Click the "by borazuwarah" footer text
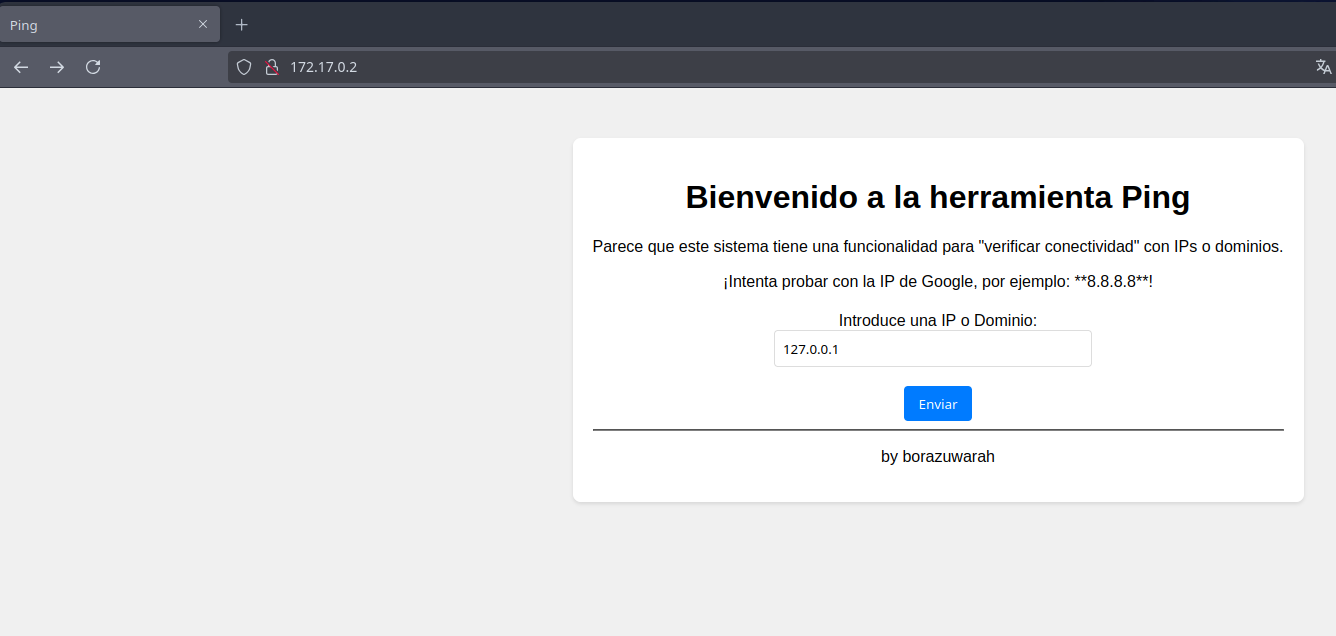The image size is (1336, 636). (937, 457)
